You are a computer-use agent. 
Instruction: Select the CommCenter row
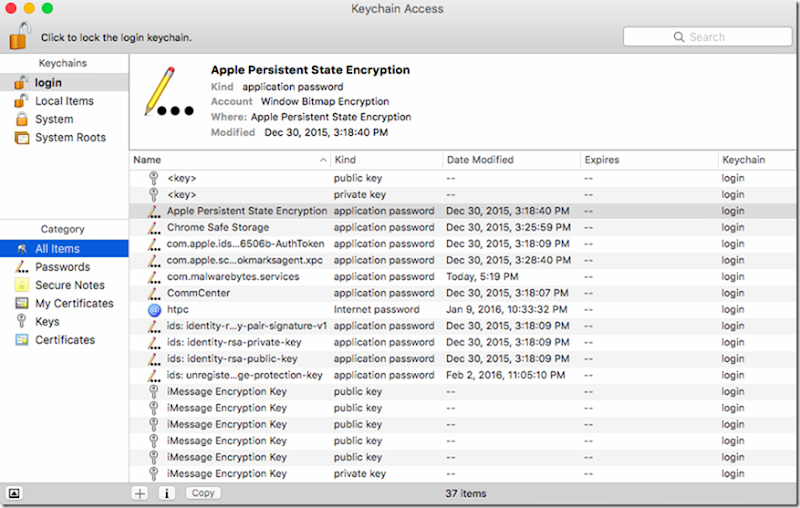coord(463,293)
